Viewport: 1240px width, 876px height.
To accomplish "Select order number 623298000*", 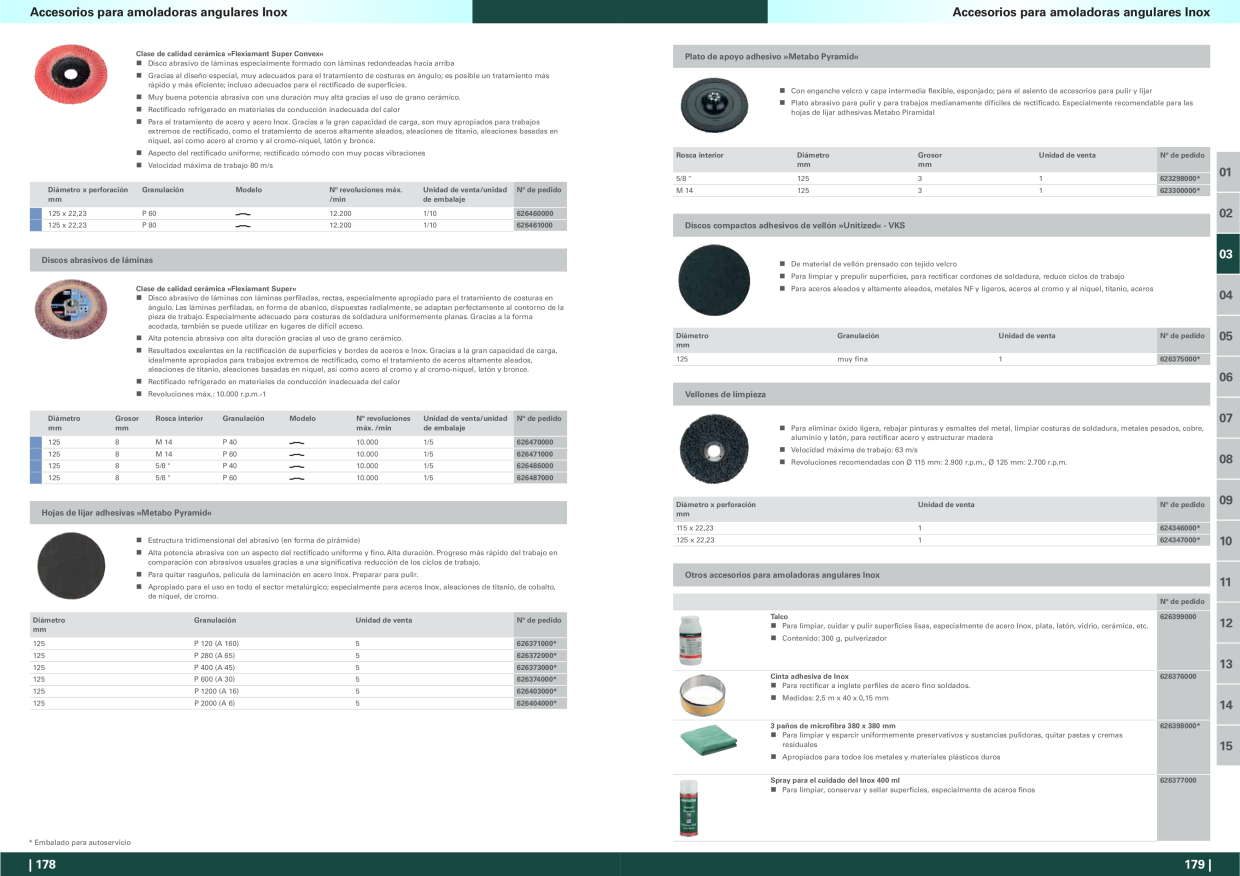I will 1179,178.
